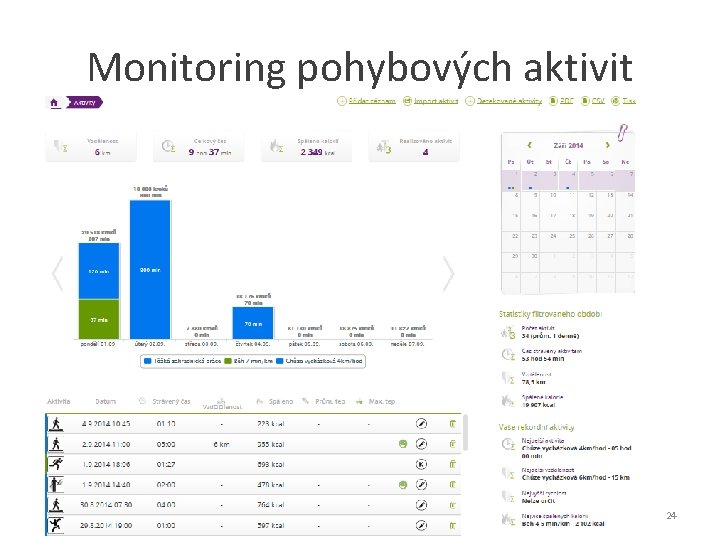
Task: Delete the activity from 1.9.2014 14:40
Action: [x=452, y=484]
